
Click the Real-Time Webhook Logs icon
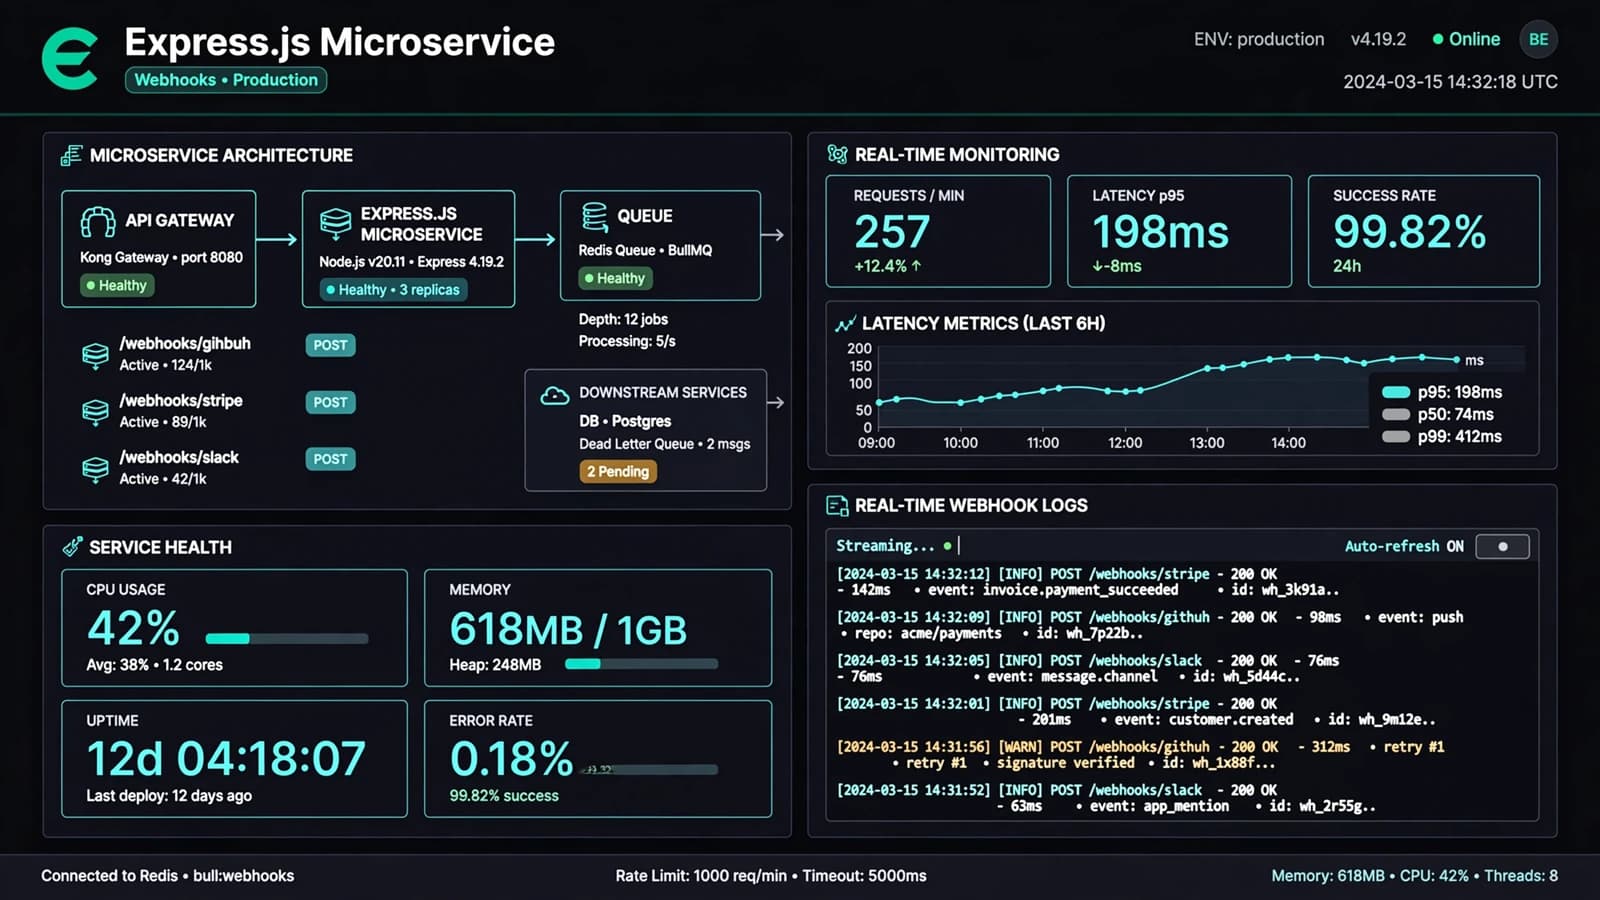point(837,505)
